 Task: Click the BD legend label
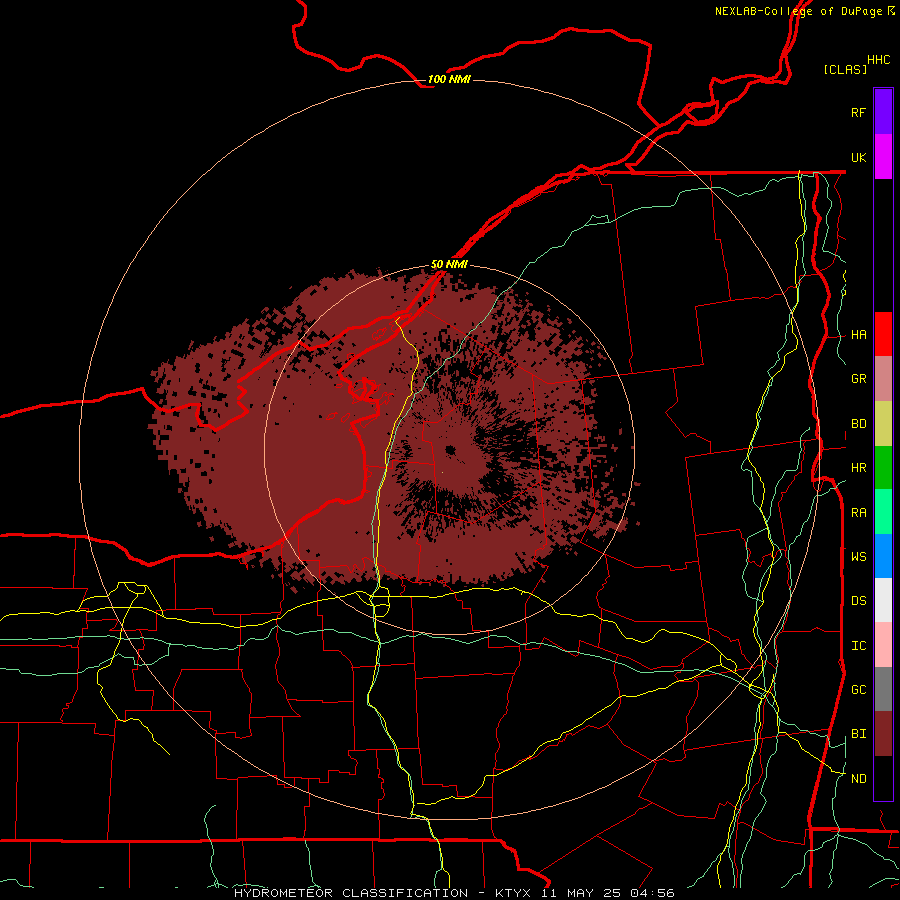858,424
